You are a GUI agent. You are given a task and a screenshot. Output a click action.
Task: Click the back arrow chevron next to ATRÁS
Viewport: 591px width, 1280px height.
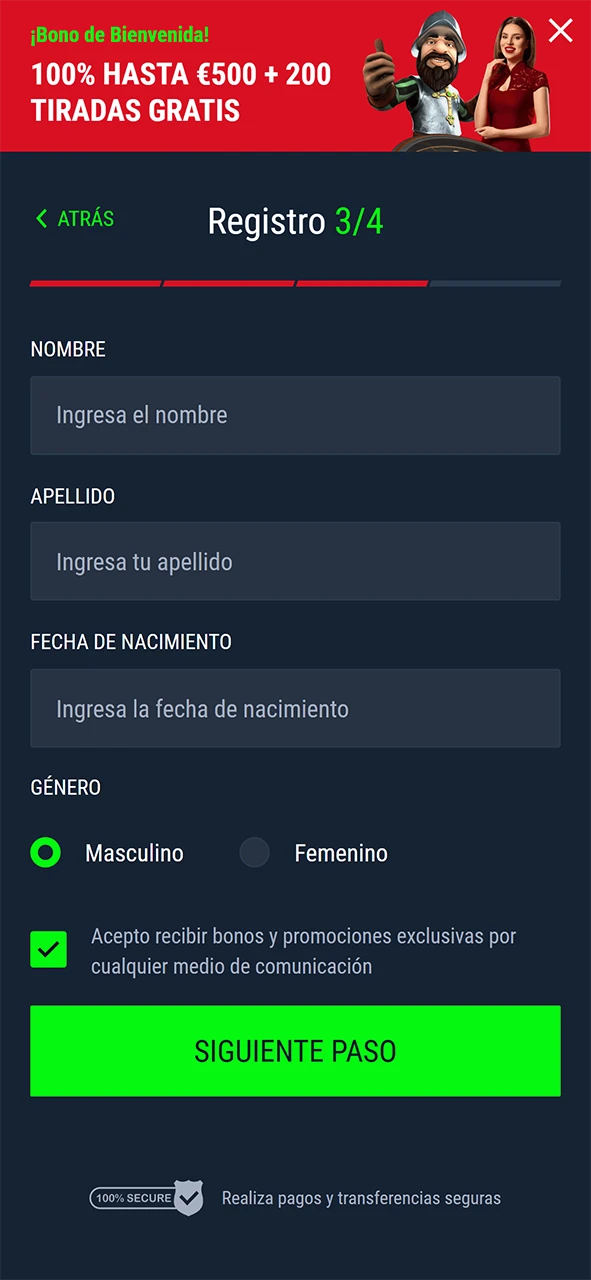(x=41, y=218)
